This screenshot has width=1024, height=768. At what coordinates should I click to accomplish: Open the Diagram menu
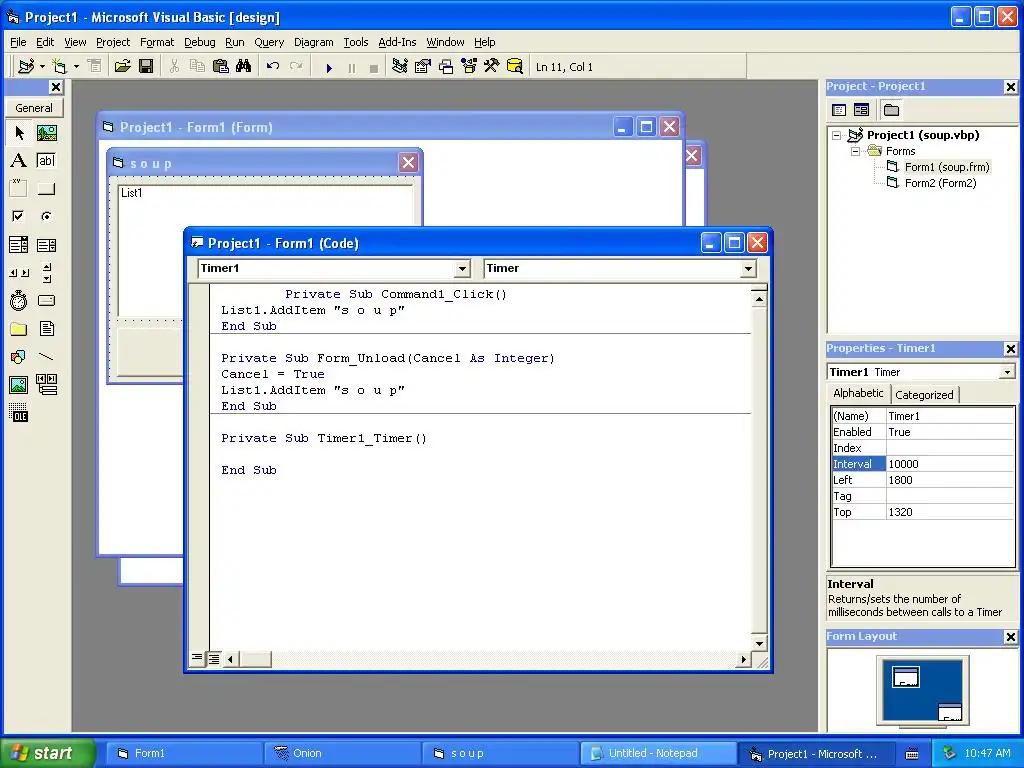click(313, 42)
